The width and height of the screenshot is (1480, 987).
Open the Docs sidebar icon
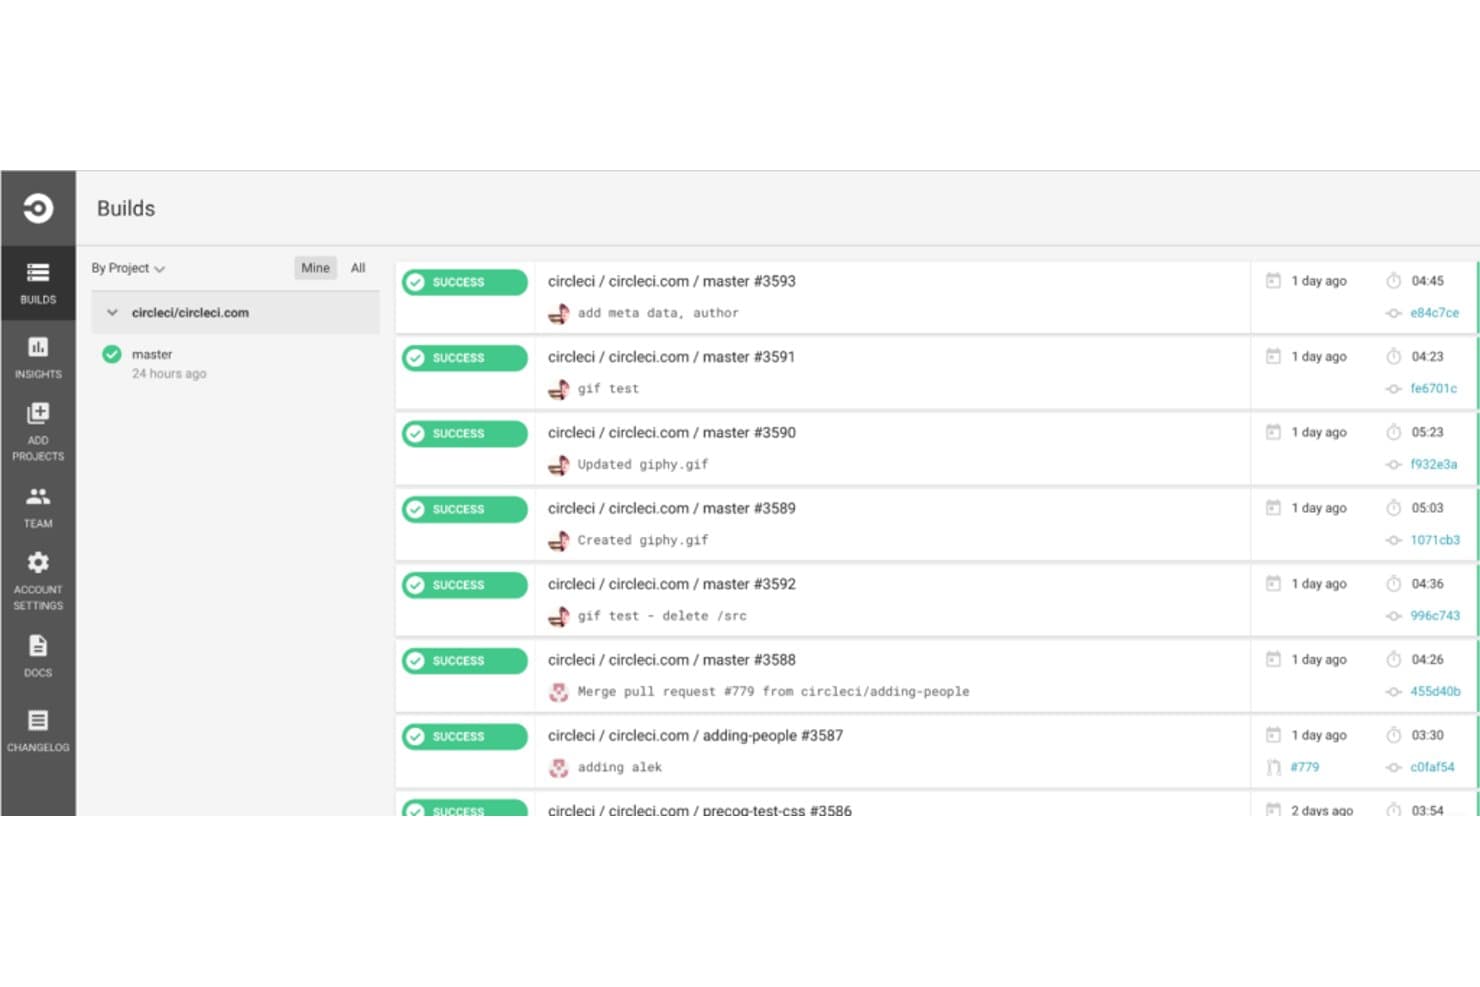[38, 645]
